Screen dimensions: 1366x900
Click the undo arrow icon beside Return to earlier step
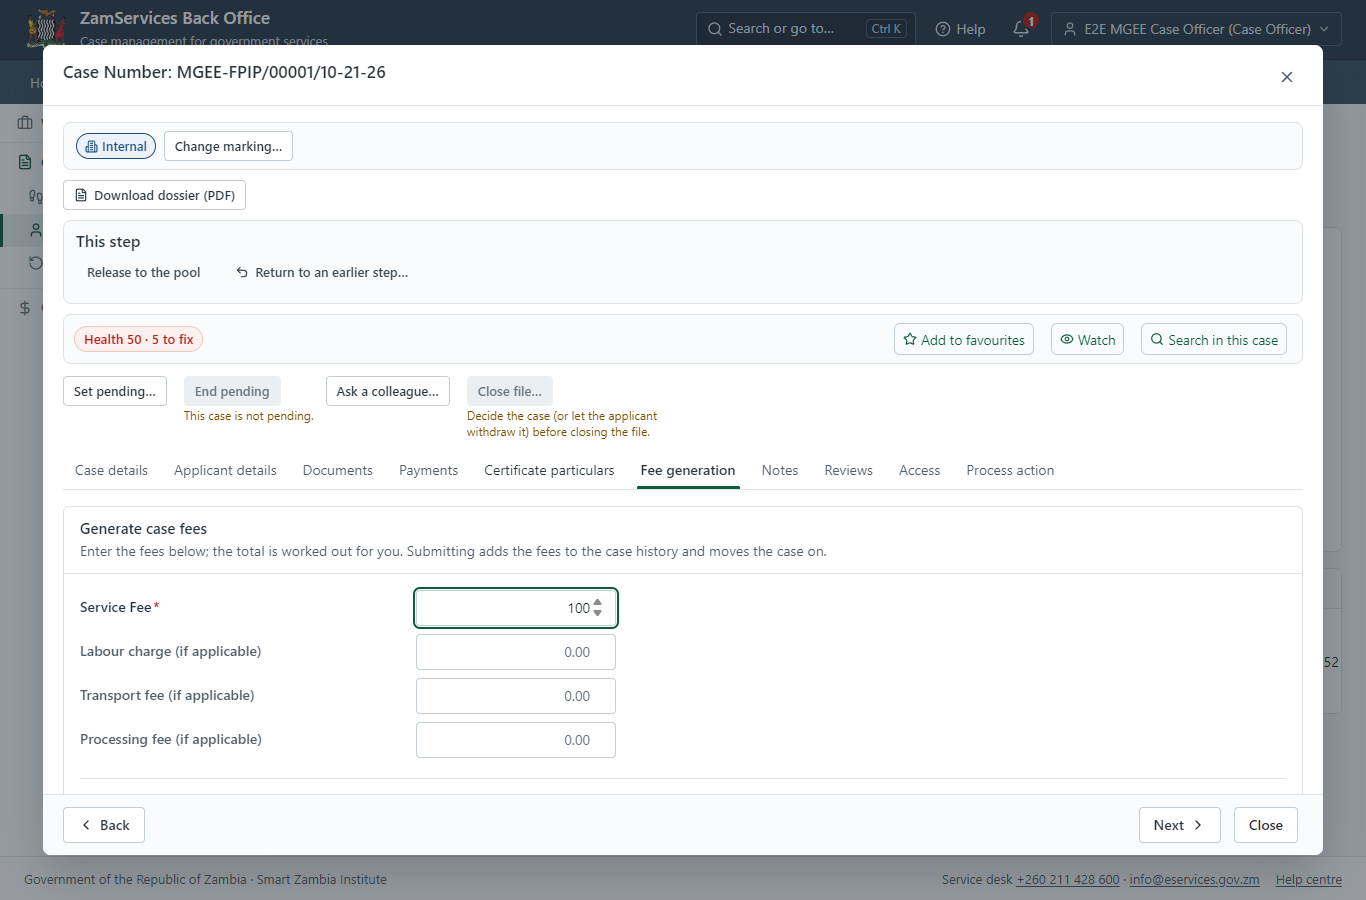tap(242, 272)
